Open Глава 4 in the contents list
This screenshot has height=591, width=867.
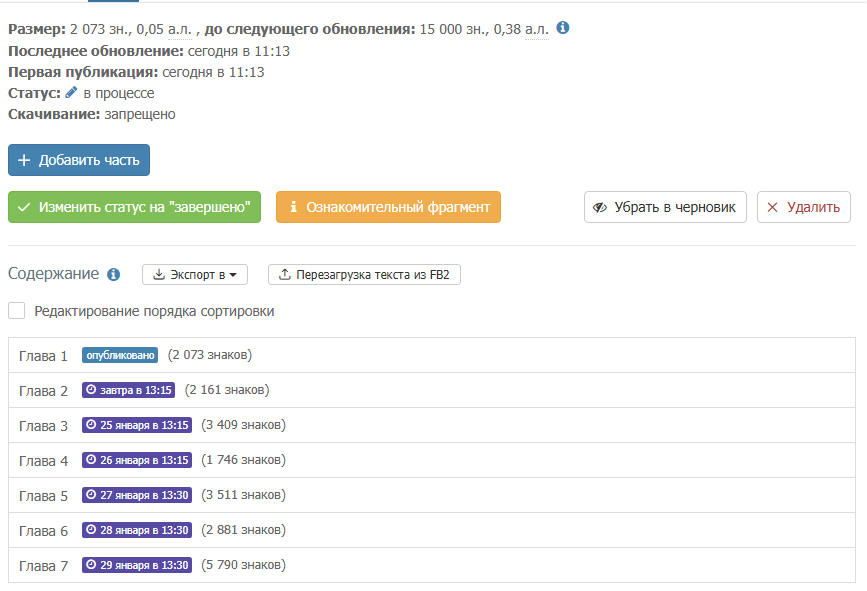44,460
